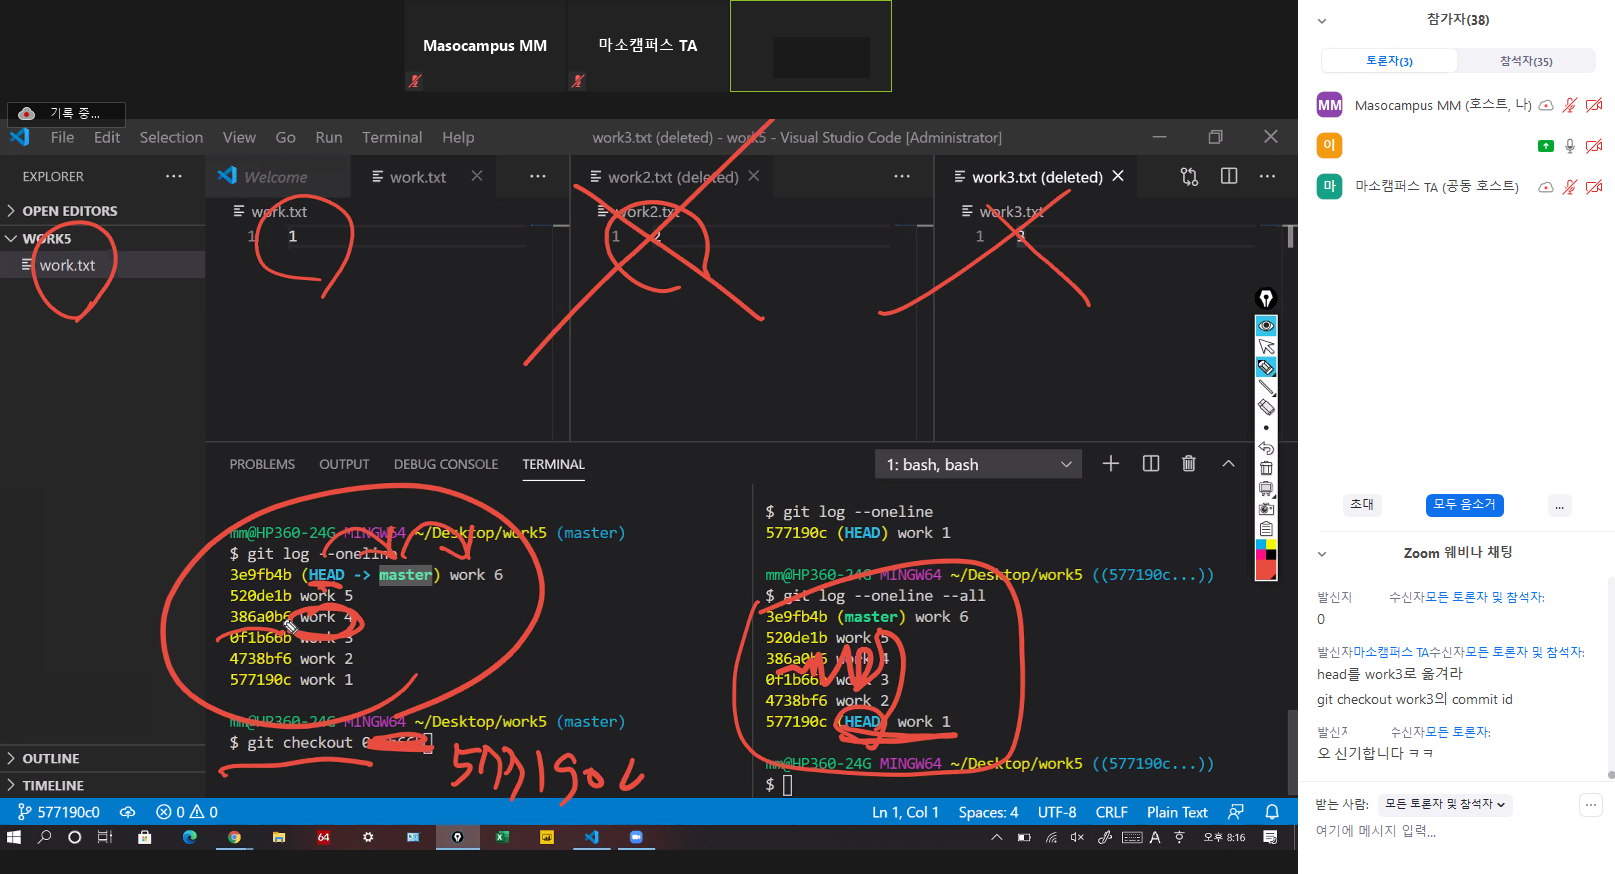The image size is (1615, 874).
Task: Pick the red color swatch in annotation toolbar
Action: click(x=1266, y=570)
